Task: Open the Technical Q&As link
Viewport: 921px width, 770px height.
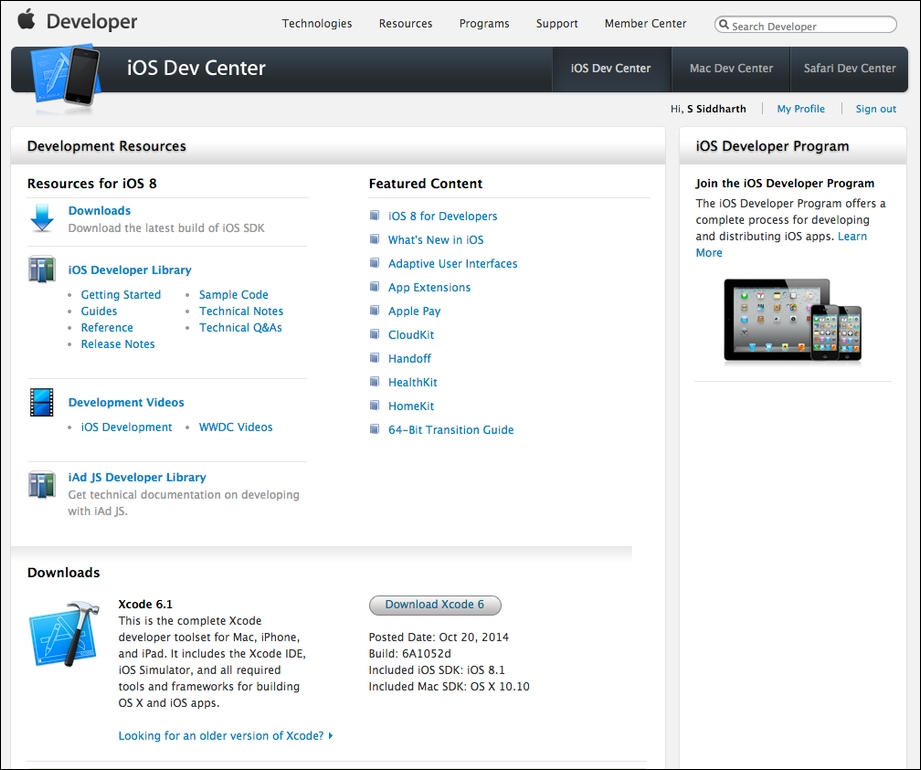Action: pyautogui.click(x=240, y=327)
